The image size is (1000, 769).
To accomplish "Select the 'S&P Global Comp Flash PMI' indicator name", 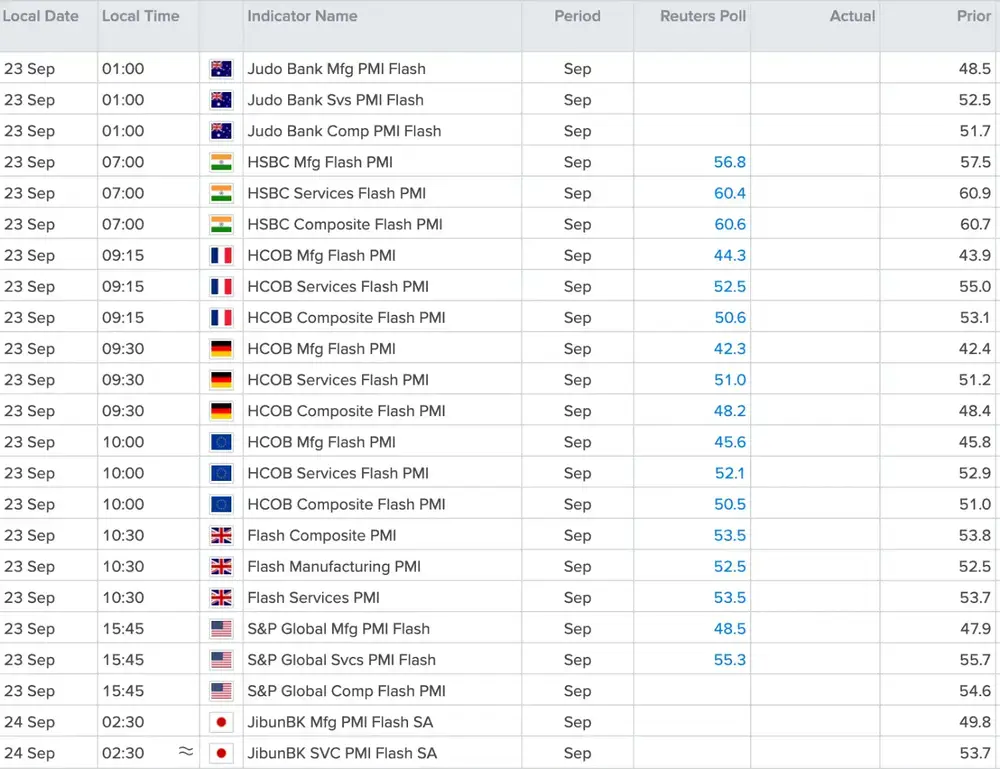I will coord(346,691).
